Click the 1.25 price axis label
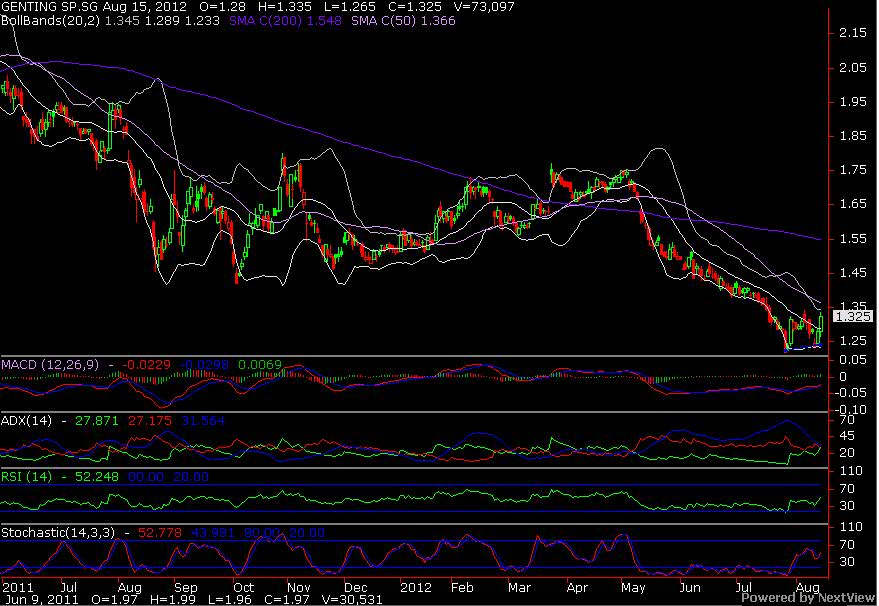The width and height of the screenshot is (879, 606). click(x=853, y=341)
